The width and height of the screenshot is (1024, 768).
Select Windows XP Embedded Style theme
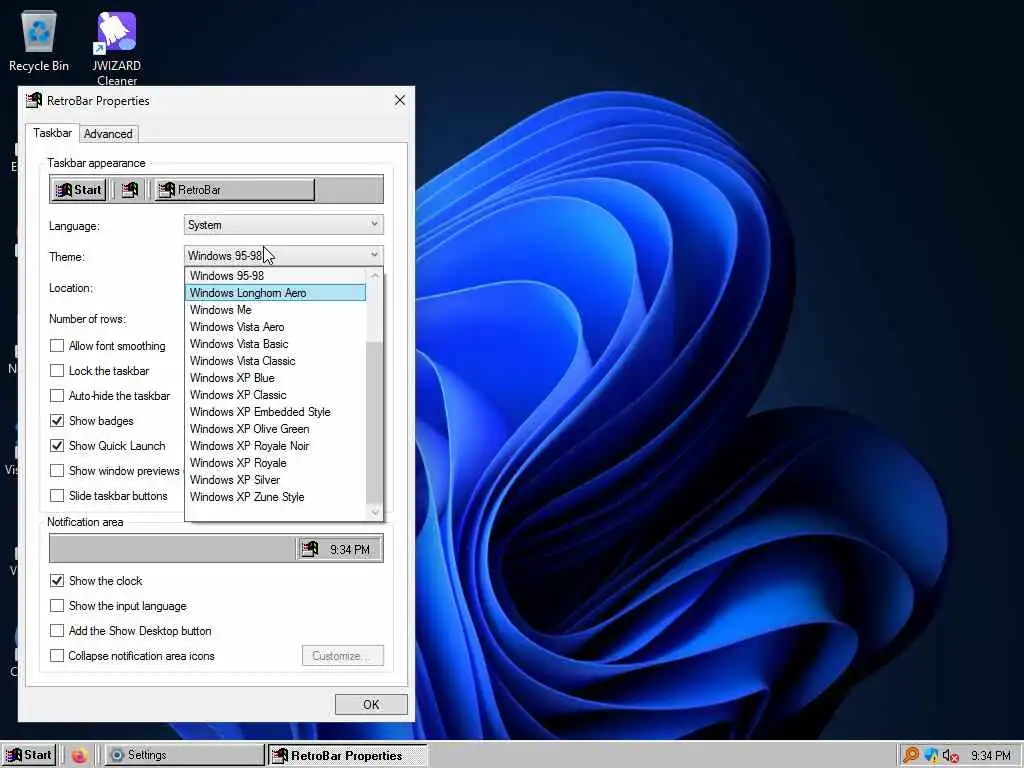(276, 411)
